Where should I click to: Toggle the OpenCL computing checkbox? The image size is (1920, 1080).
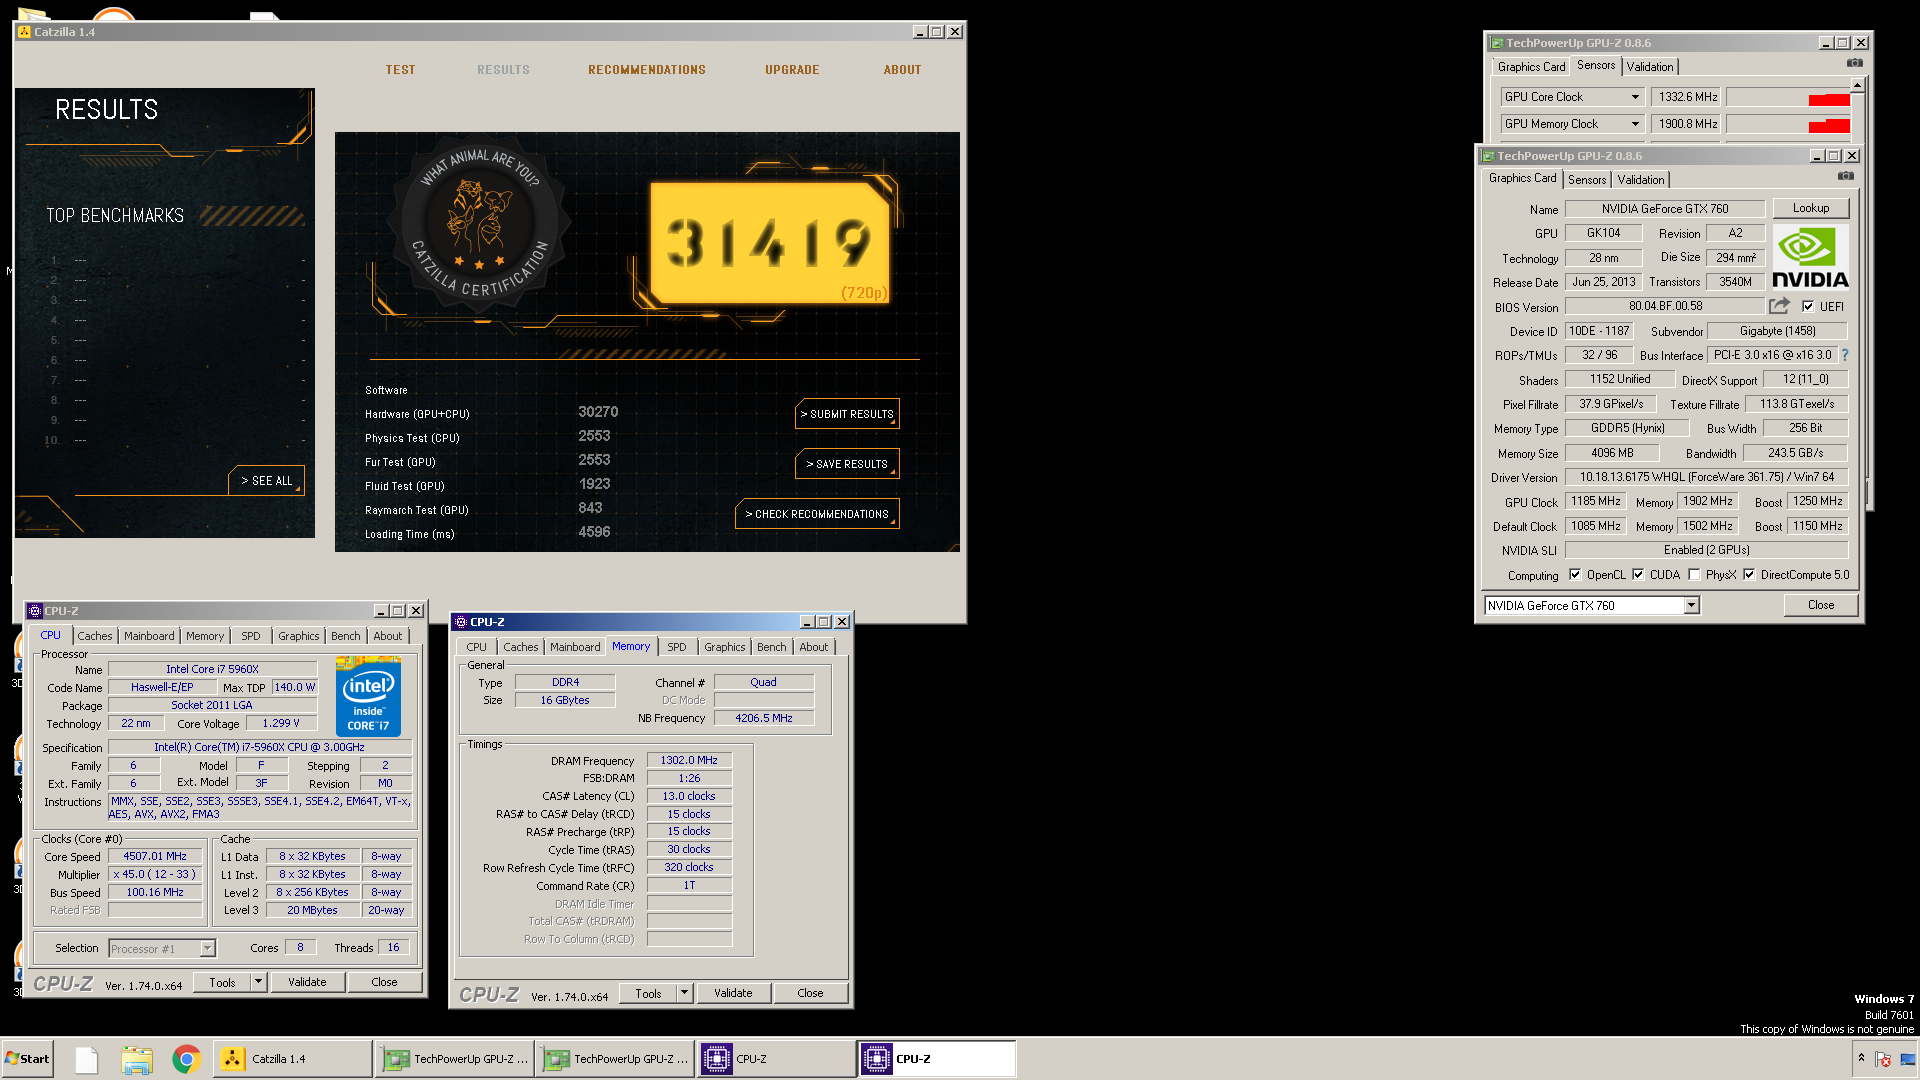click(1575, 575)
